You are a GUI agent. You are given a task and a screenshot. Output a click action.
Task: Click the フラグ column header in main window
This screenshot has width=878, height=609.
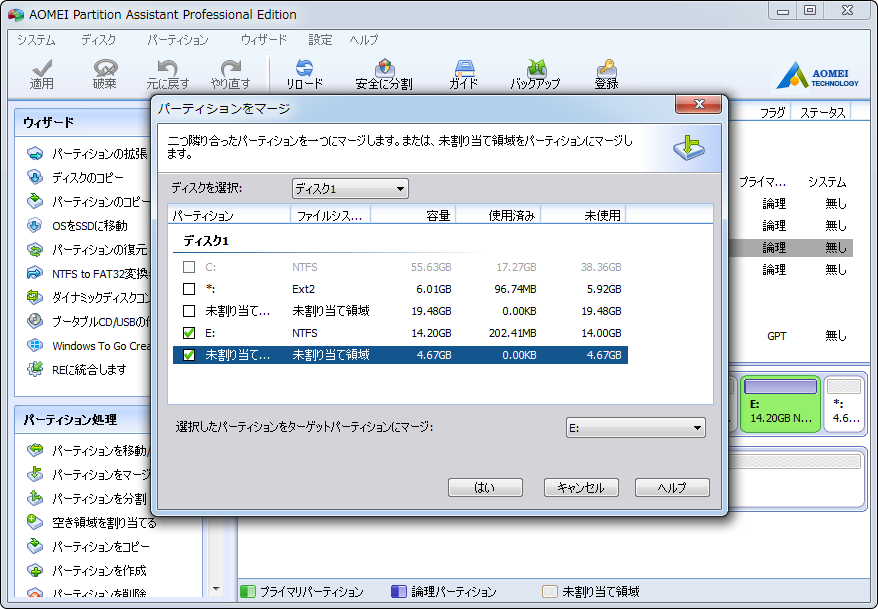click(x=773, y=113)
